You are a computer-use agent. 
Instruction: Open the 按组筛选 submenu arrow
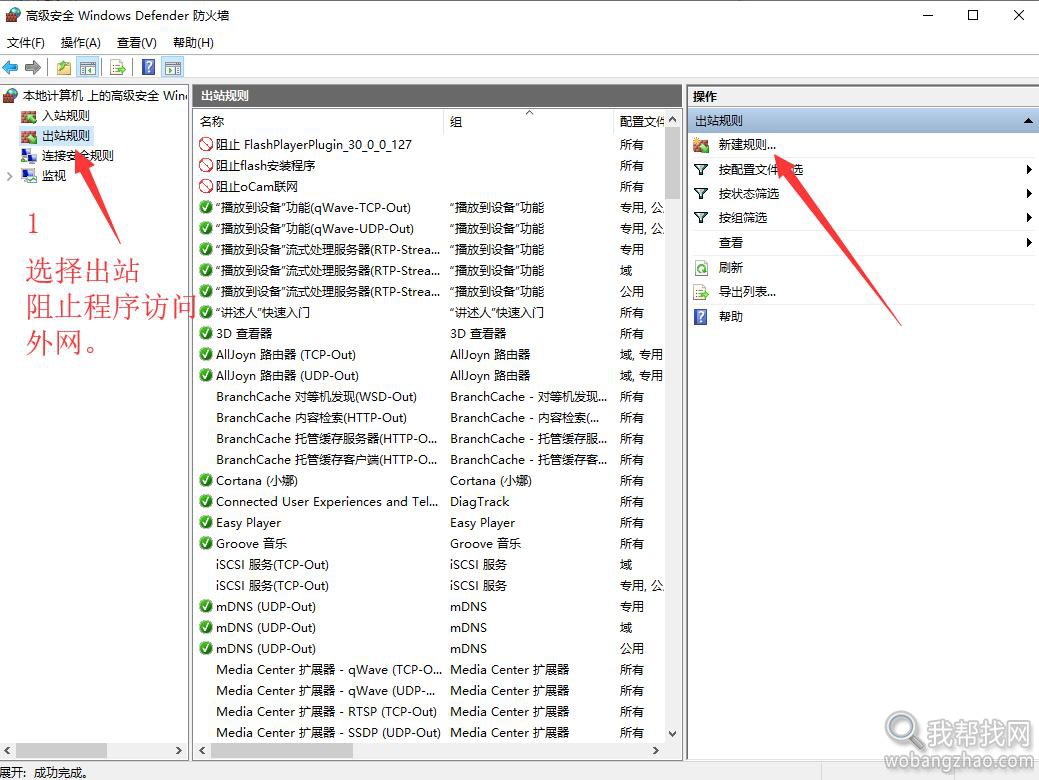coord(1029,217)
